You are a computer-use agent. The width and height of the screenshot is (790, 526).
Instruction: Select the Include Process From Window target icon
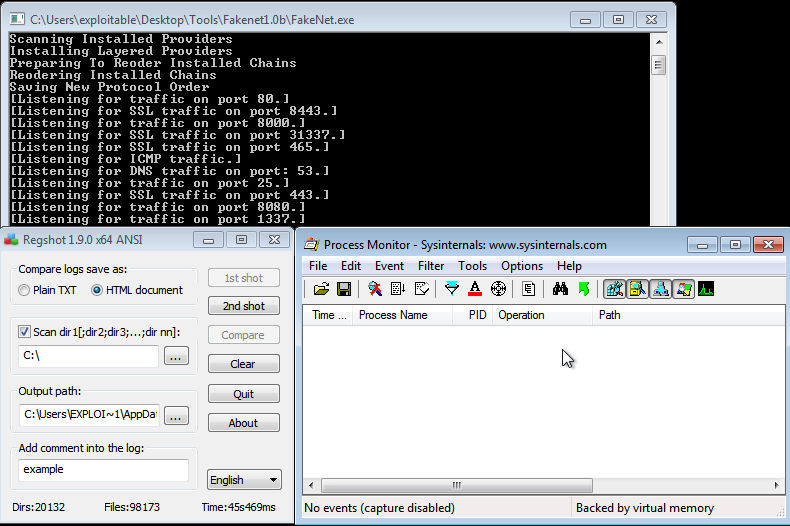pos(498,289)
